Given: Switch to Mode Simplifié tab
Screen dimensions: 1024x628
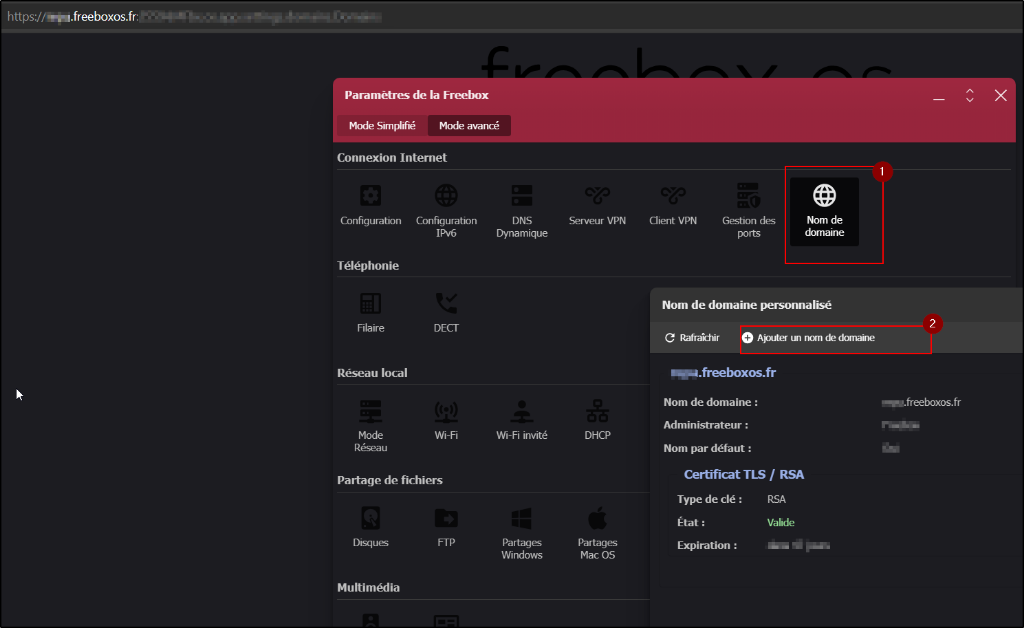Looking at the screenshot, I should (x=382, y=125).
